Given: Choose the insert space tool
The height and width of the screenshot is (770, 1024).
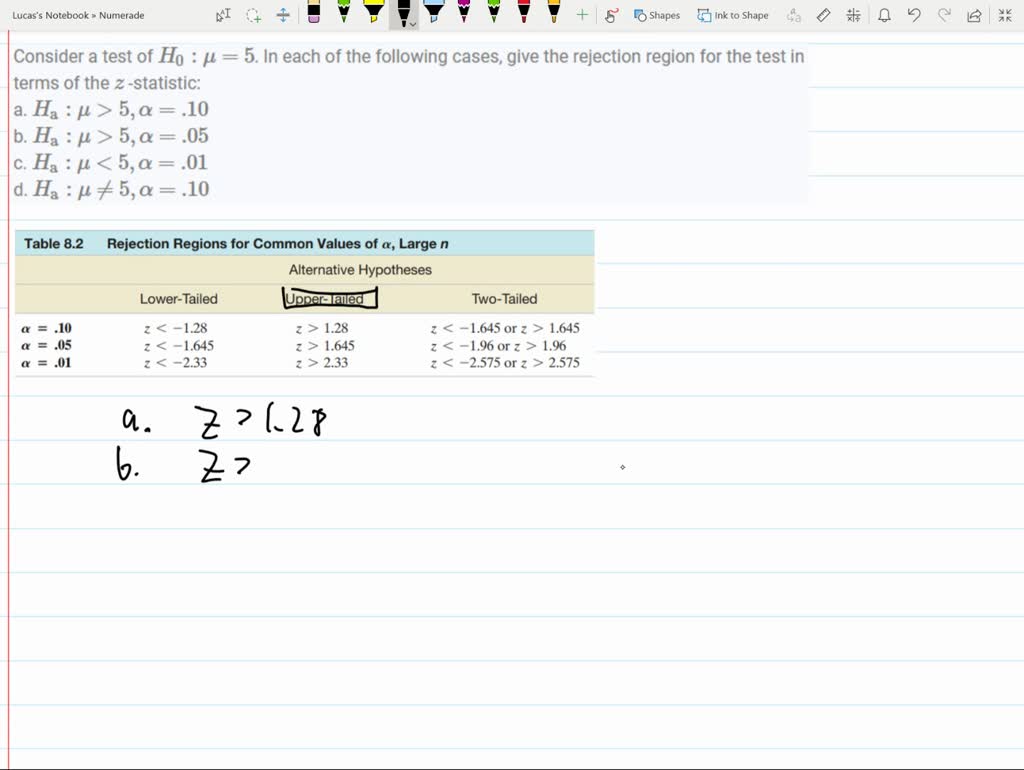Looking at the screenshot, I should click(283, 15).
